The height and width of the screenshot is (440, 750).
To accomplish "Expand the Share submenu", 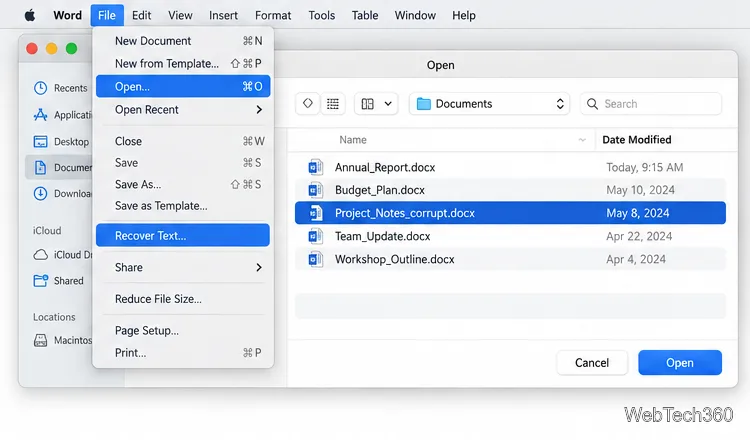I will point(183,267).
